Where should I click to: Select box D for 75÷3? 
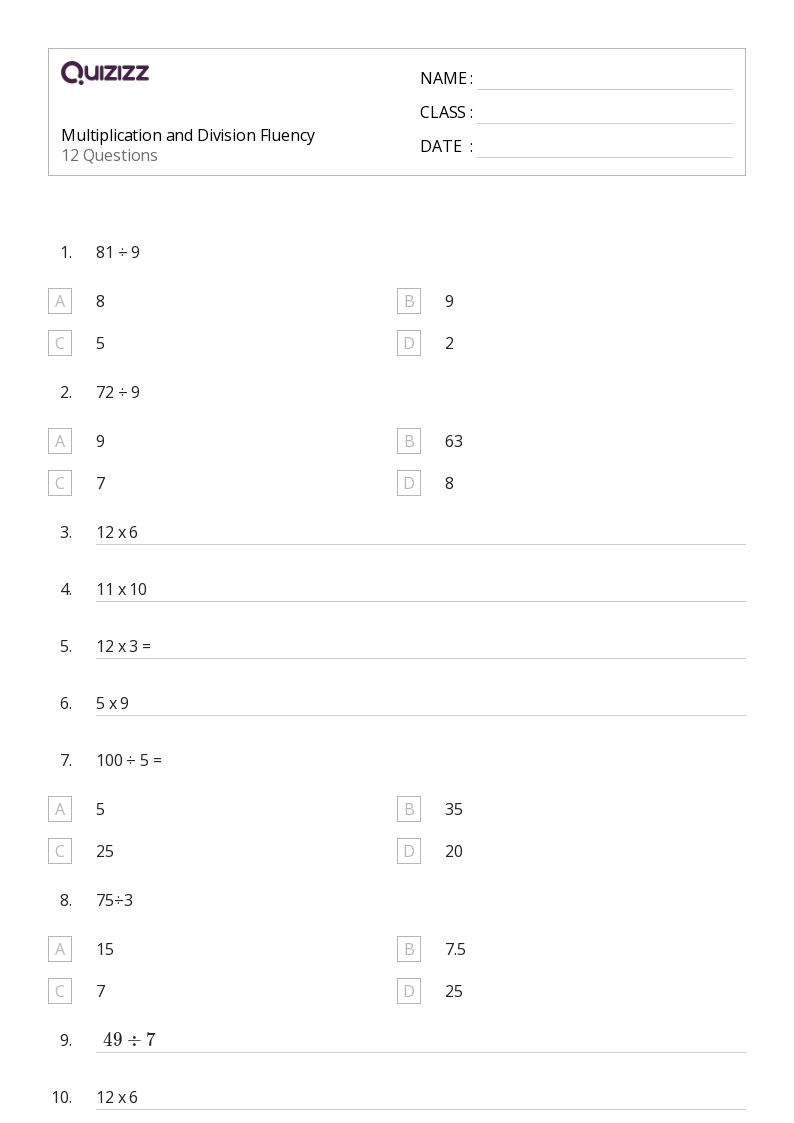click(409, 991)
